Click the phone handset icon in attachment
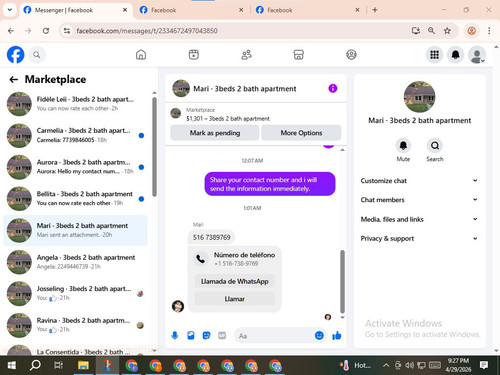Screen dimensions: 500x375 (201, 259)
